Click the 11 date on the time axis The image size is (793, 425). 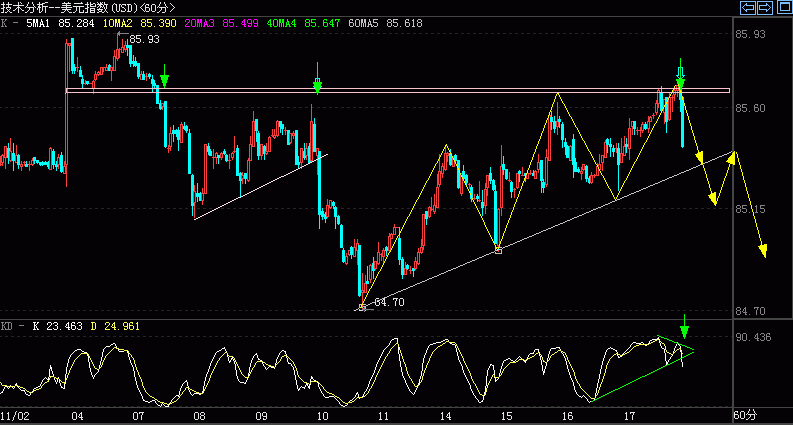(x=384, y=416)
